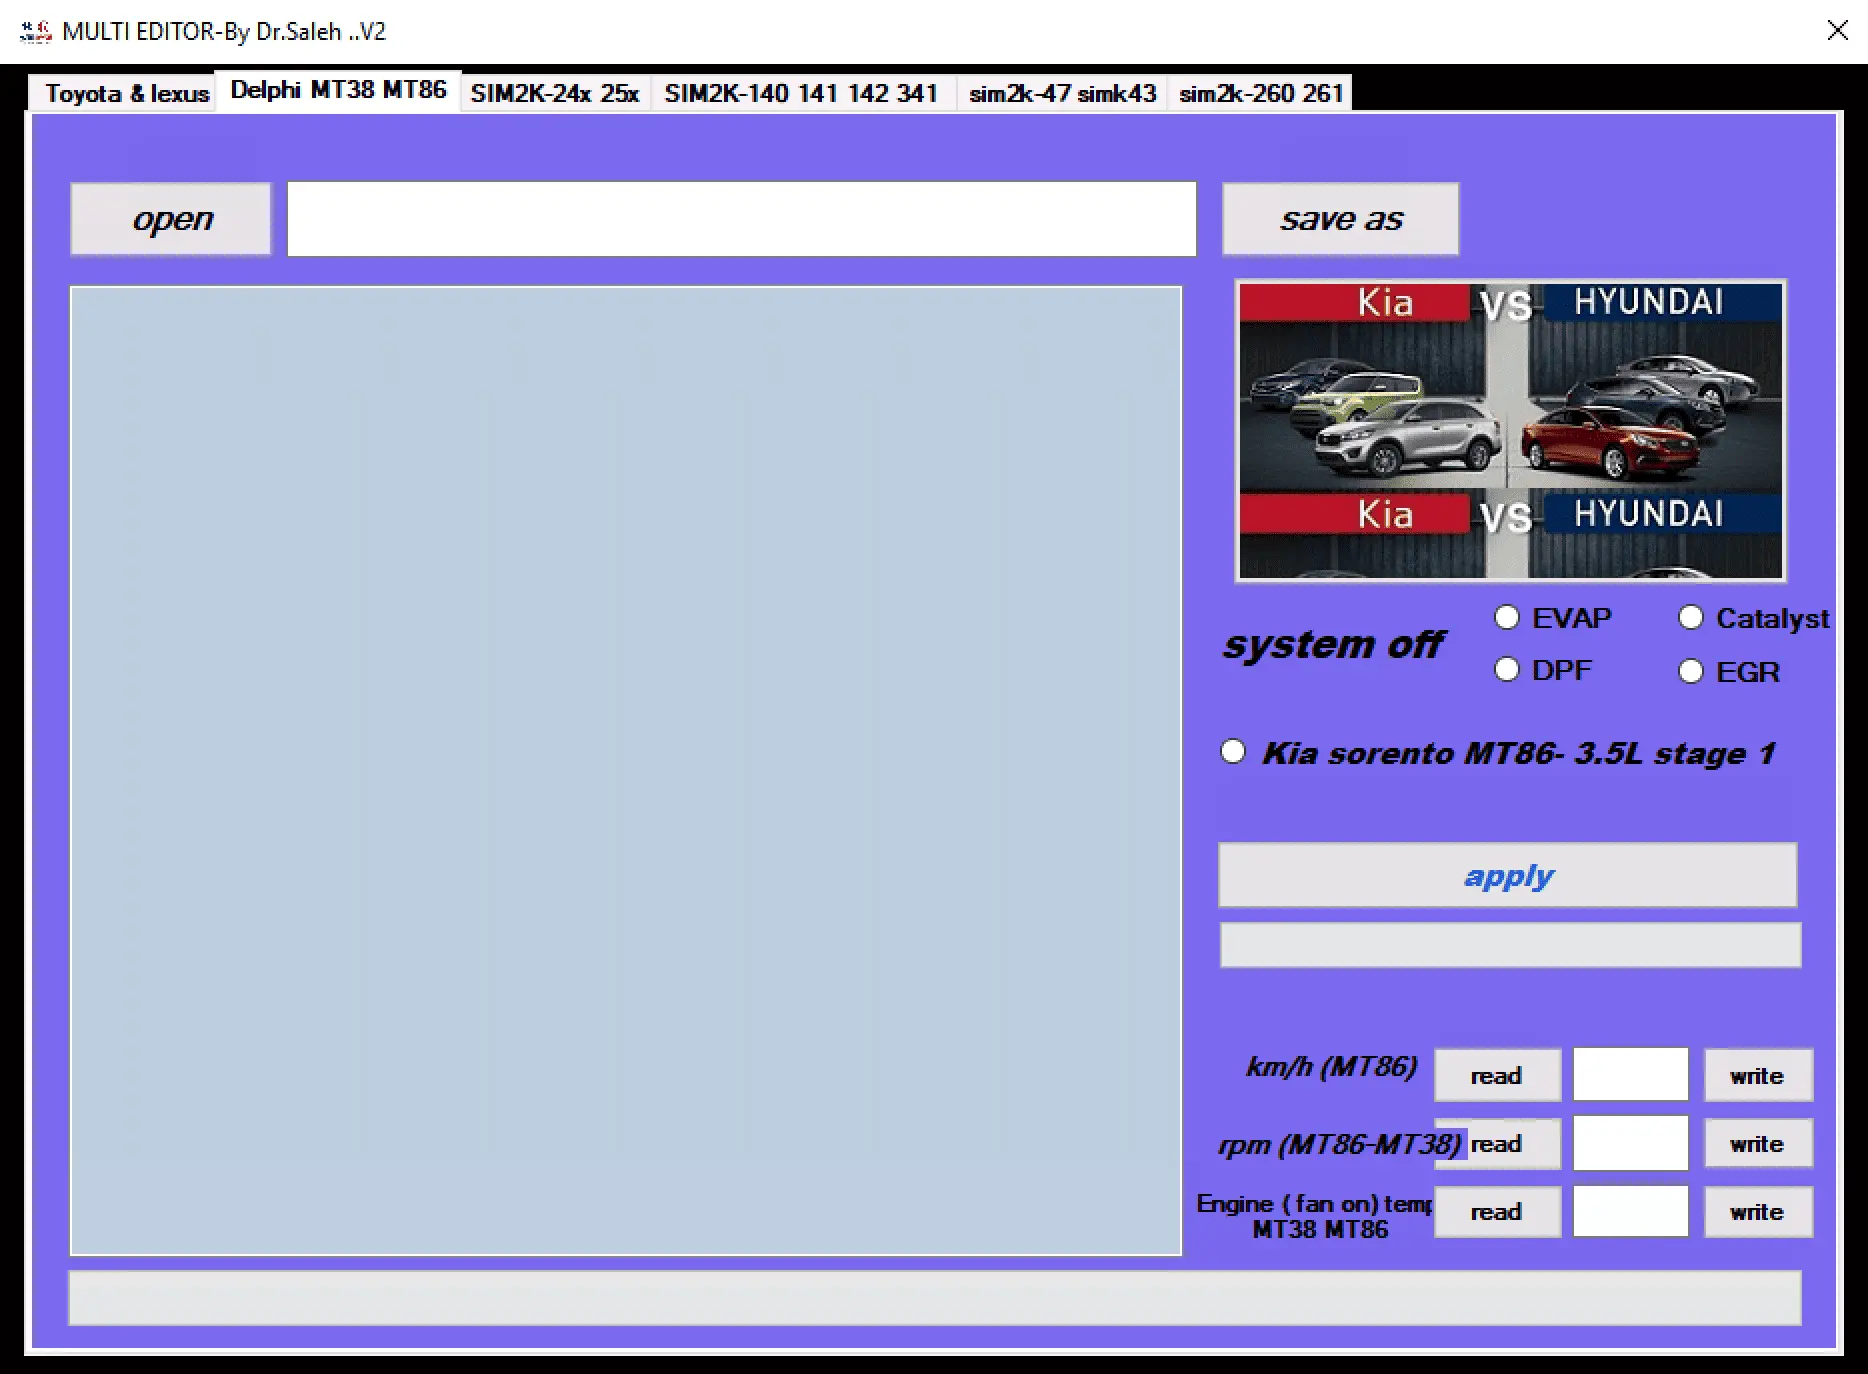Click the bottom status bar
Screen dimensions: 1868x1374
[935, 1298]
